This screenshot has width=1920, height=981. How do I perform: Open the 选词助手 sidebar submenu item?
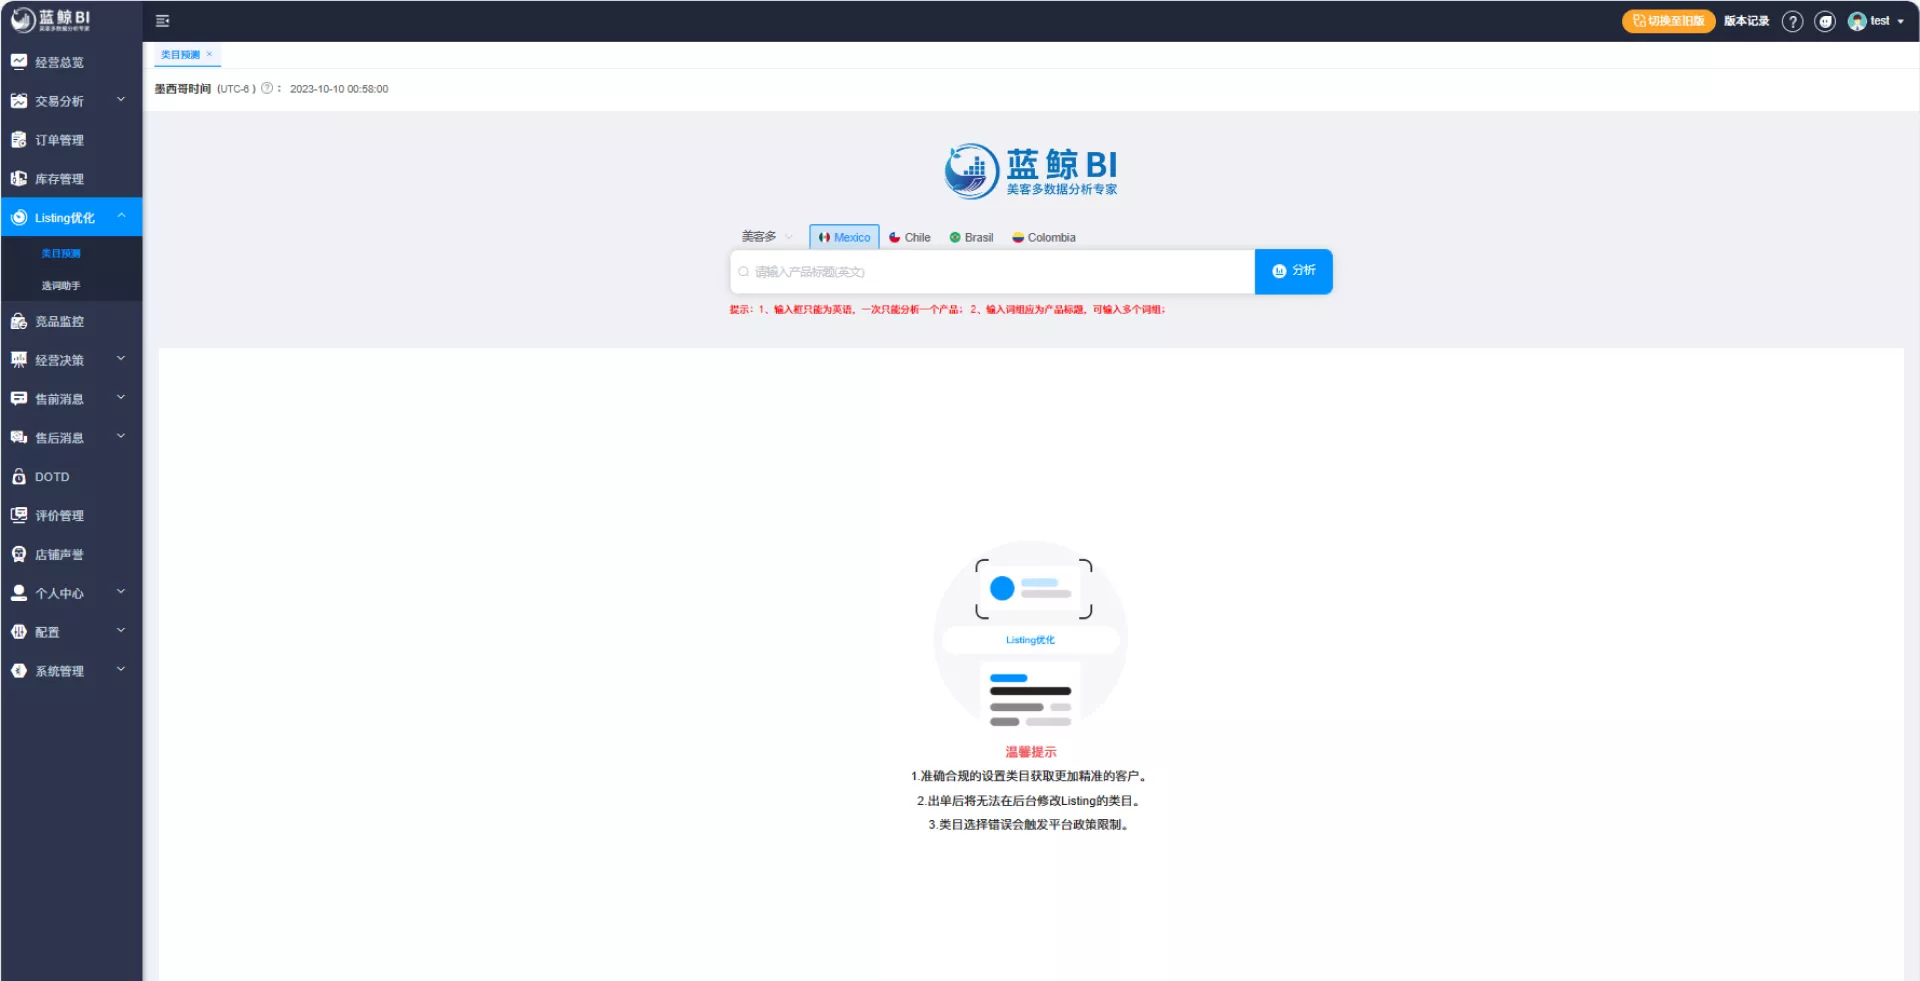(x=61, y=286)
